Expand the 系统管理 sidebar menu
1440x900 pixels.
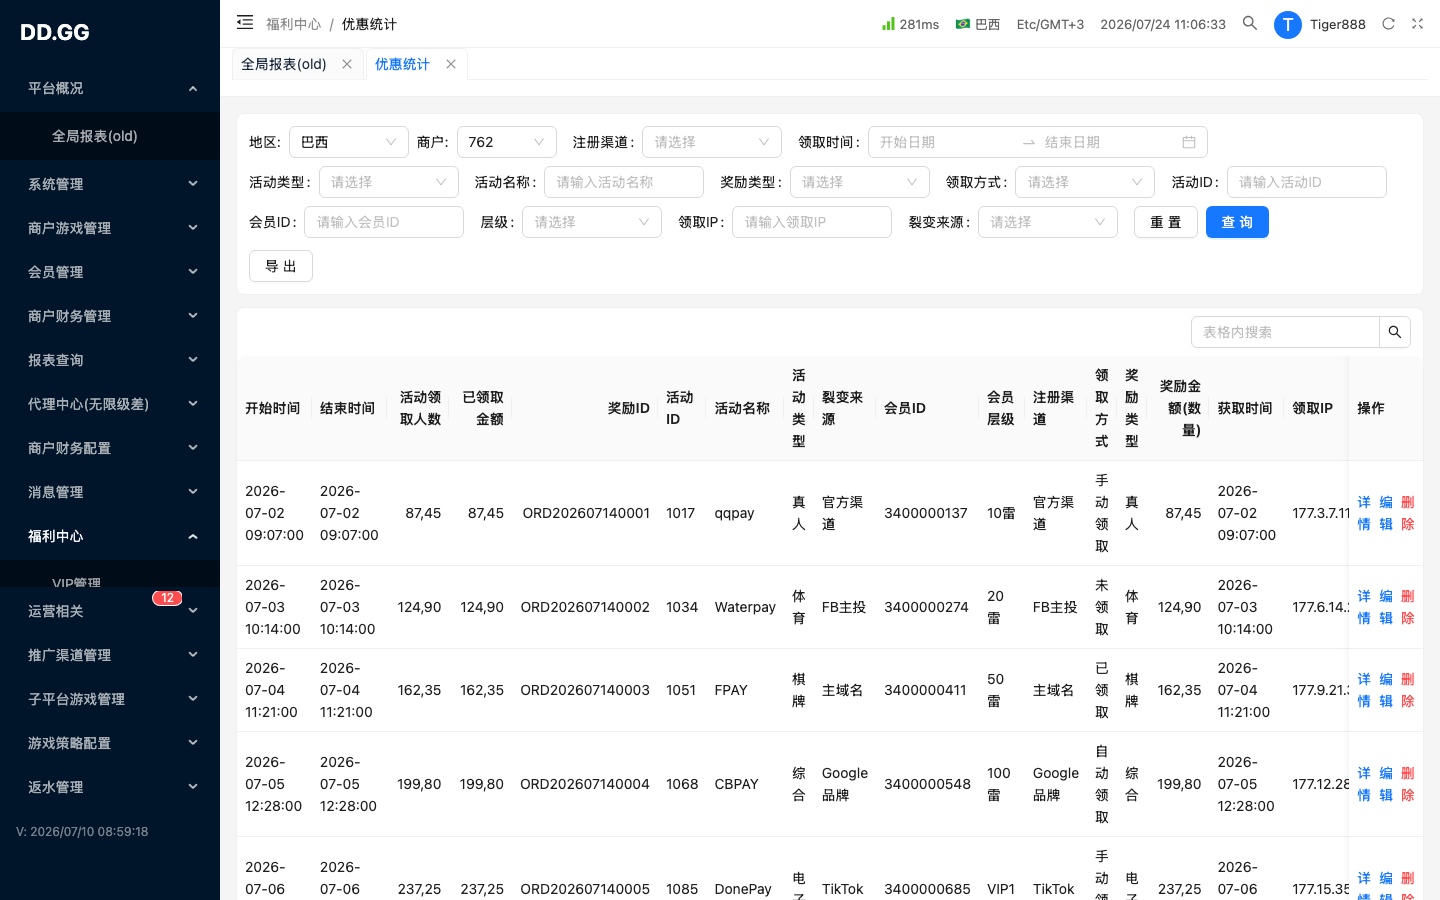110,184
